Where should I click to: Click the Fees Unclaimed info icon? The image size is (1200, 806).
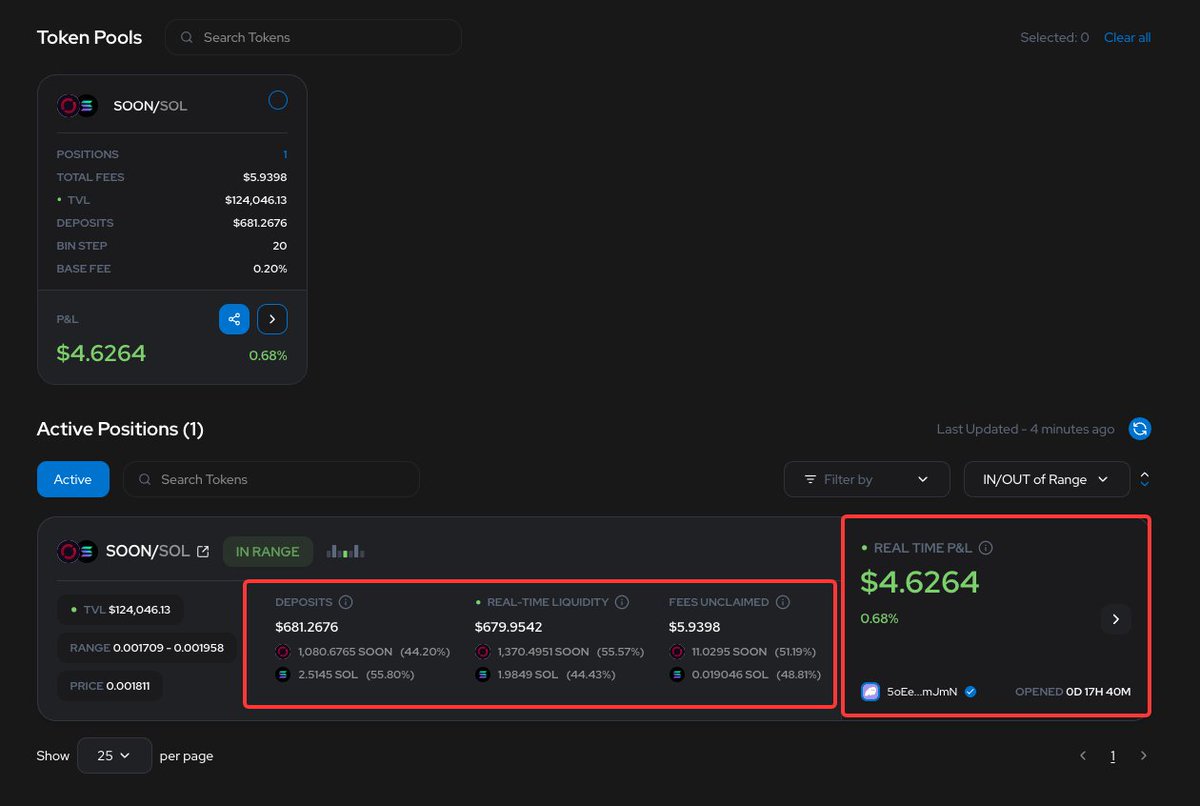(x=783, y=602)
